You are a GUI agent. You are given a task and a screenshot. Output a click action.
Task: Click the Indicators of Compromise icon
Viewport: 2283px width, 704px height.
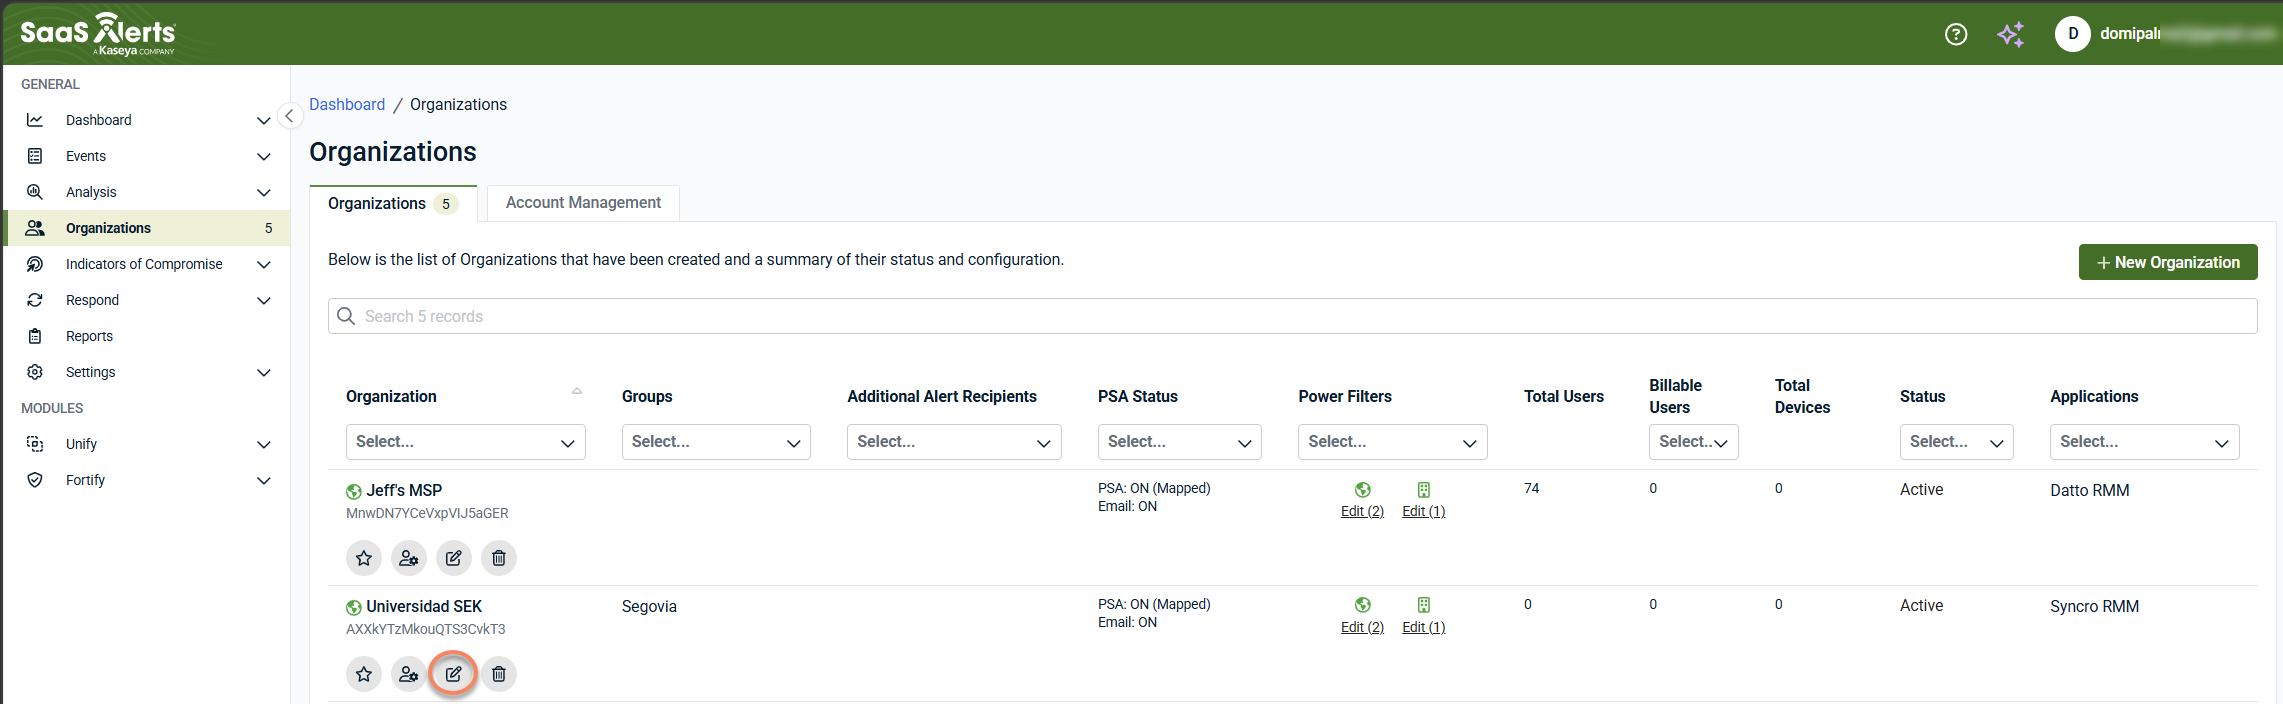[35, 264]
